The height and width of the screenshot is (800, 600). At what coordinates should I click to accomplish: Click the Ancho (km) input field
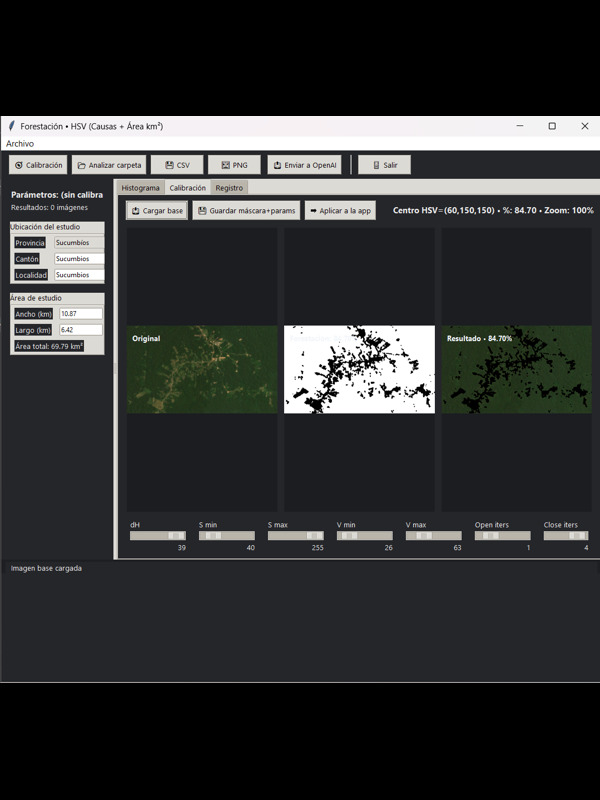tap(80, 314)
